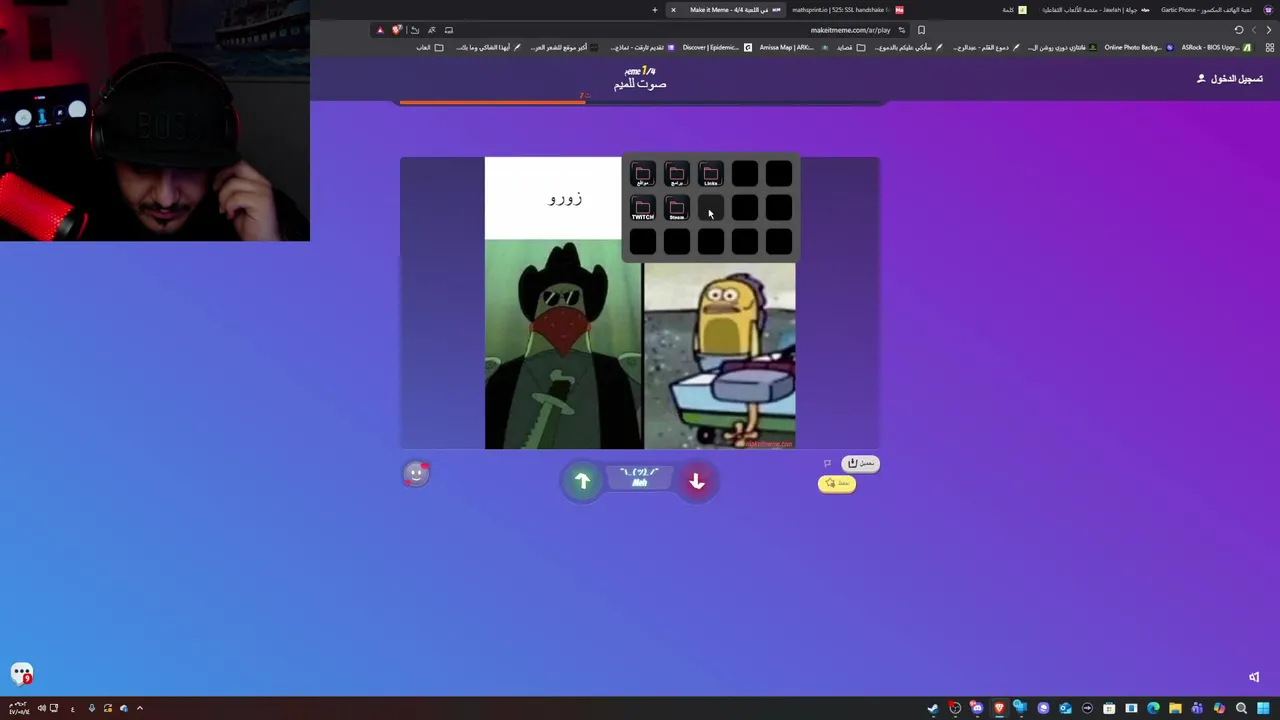This screenshot has height=720, width=1280.
Task: Open Brave browser from the taskbar
Action: pos(999,708)
